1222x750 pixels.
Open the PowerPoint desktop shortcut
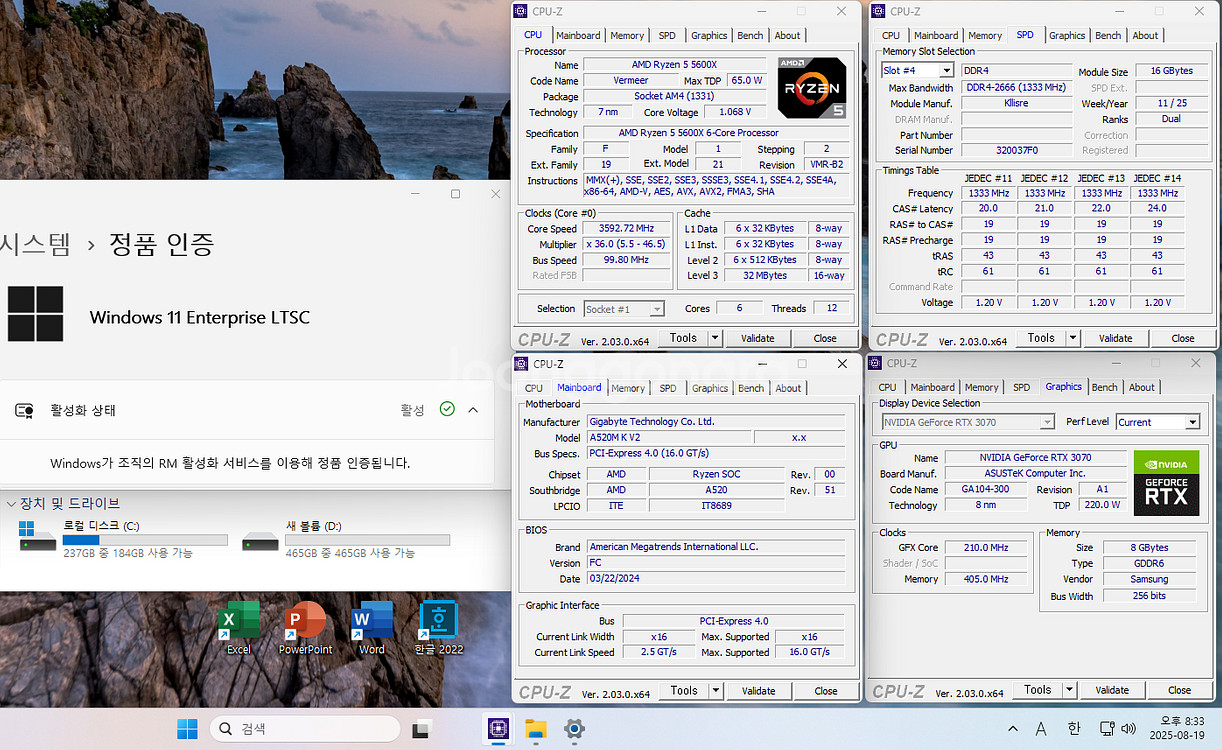click(x=305, y=628)
